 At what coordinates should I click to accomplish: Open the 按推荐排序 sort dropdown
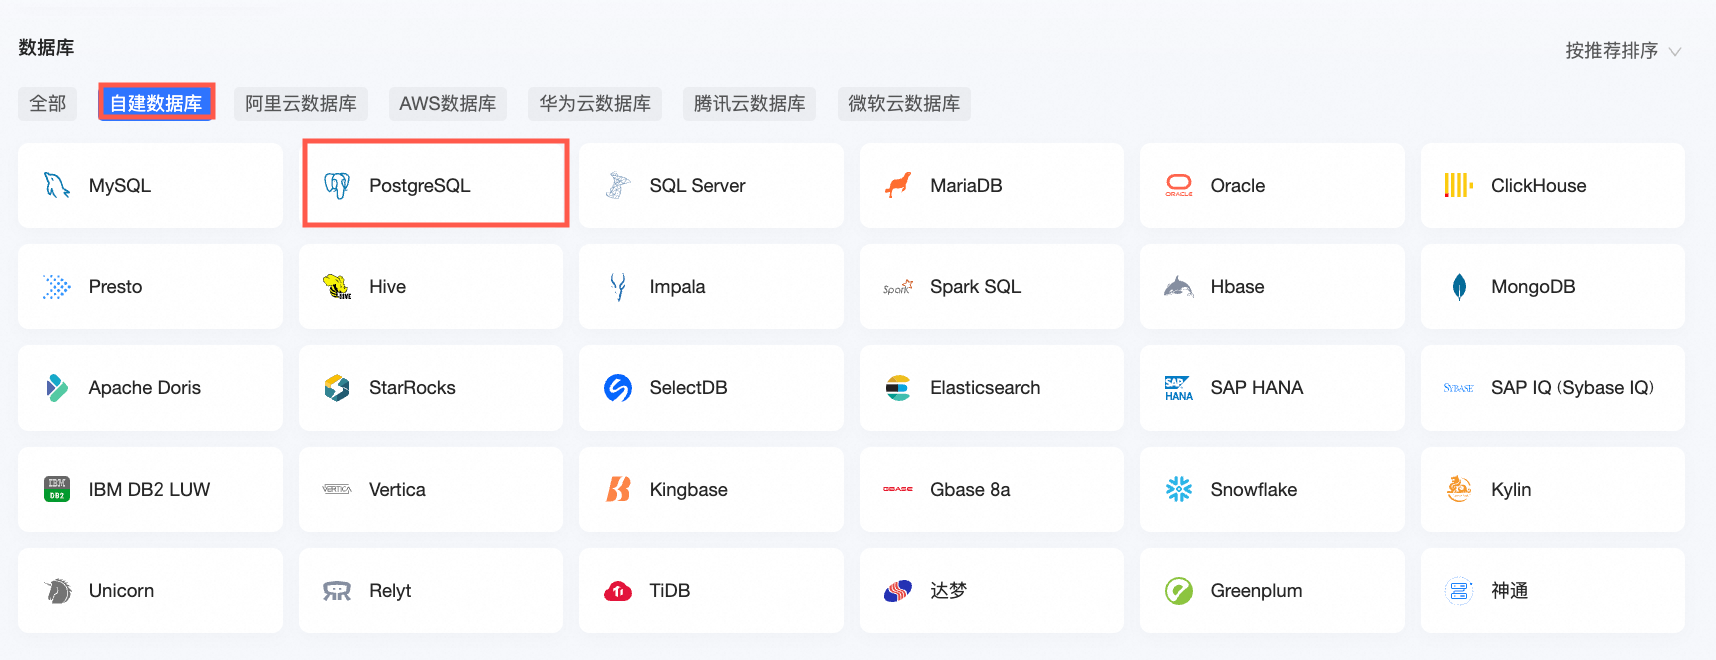click(x=1623, y=51)
